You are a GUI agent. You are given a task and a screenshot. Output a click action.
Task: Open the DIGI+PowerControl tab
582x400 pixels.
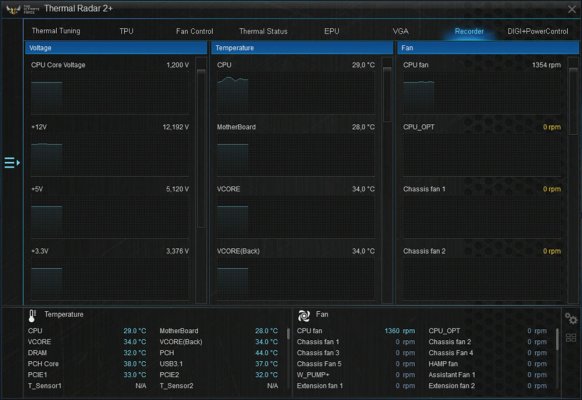point(537,31)
